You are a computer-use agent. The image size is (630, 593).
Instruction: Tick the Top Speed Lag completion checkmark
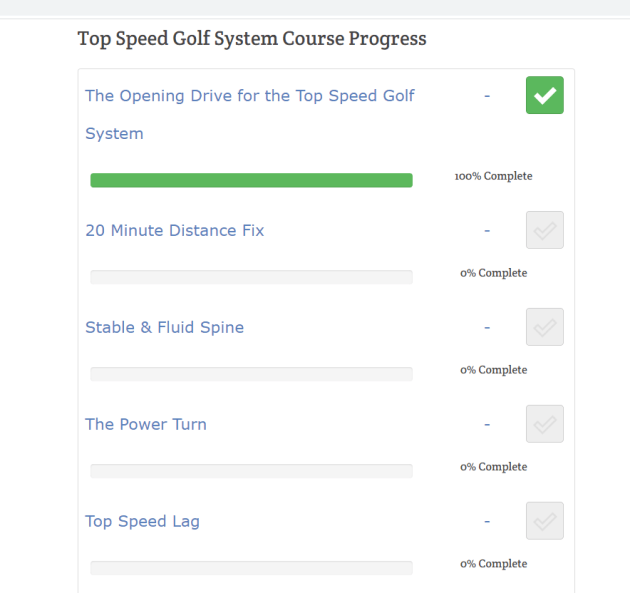545,521
